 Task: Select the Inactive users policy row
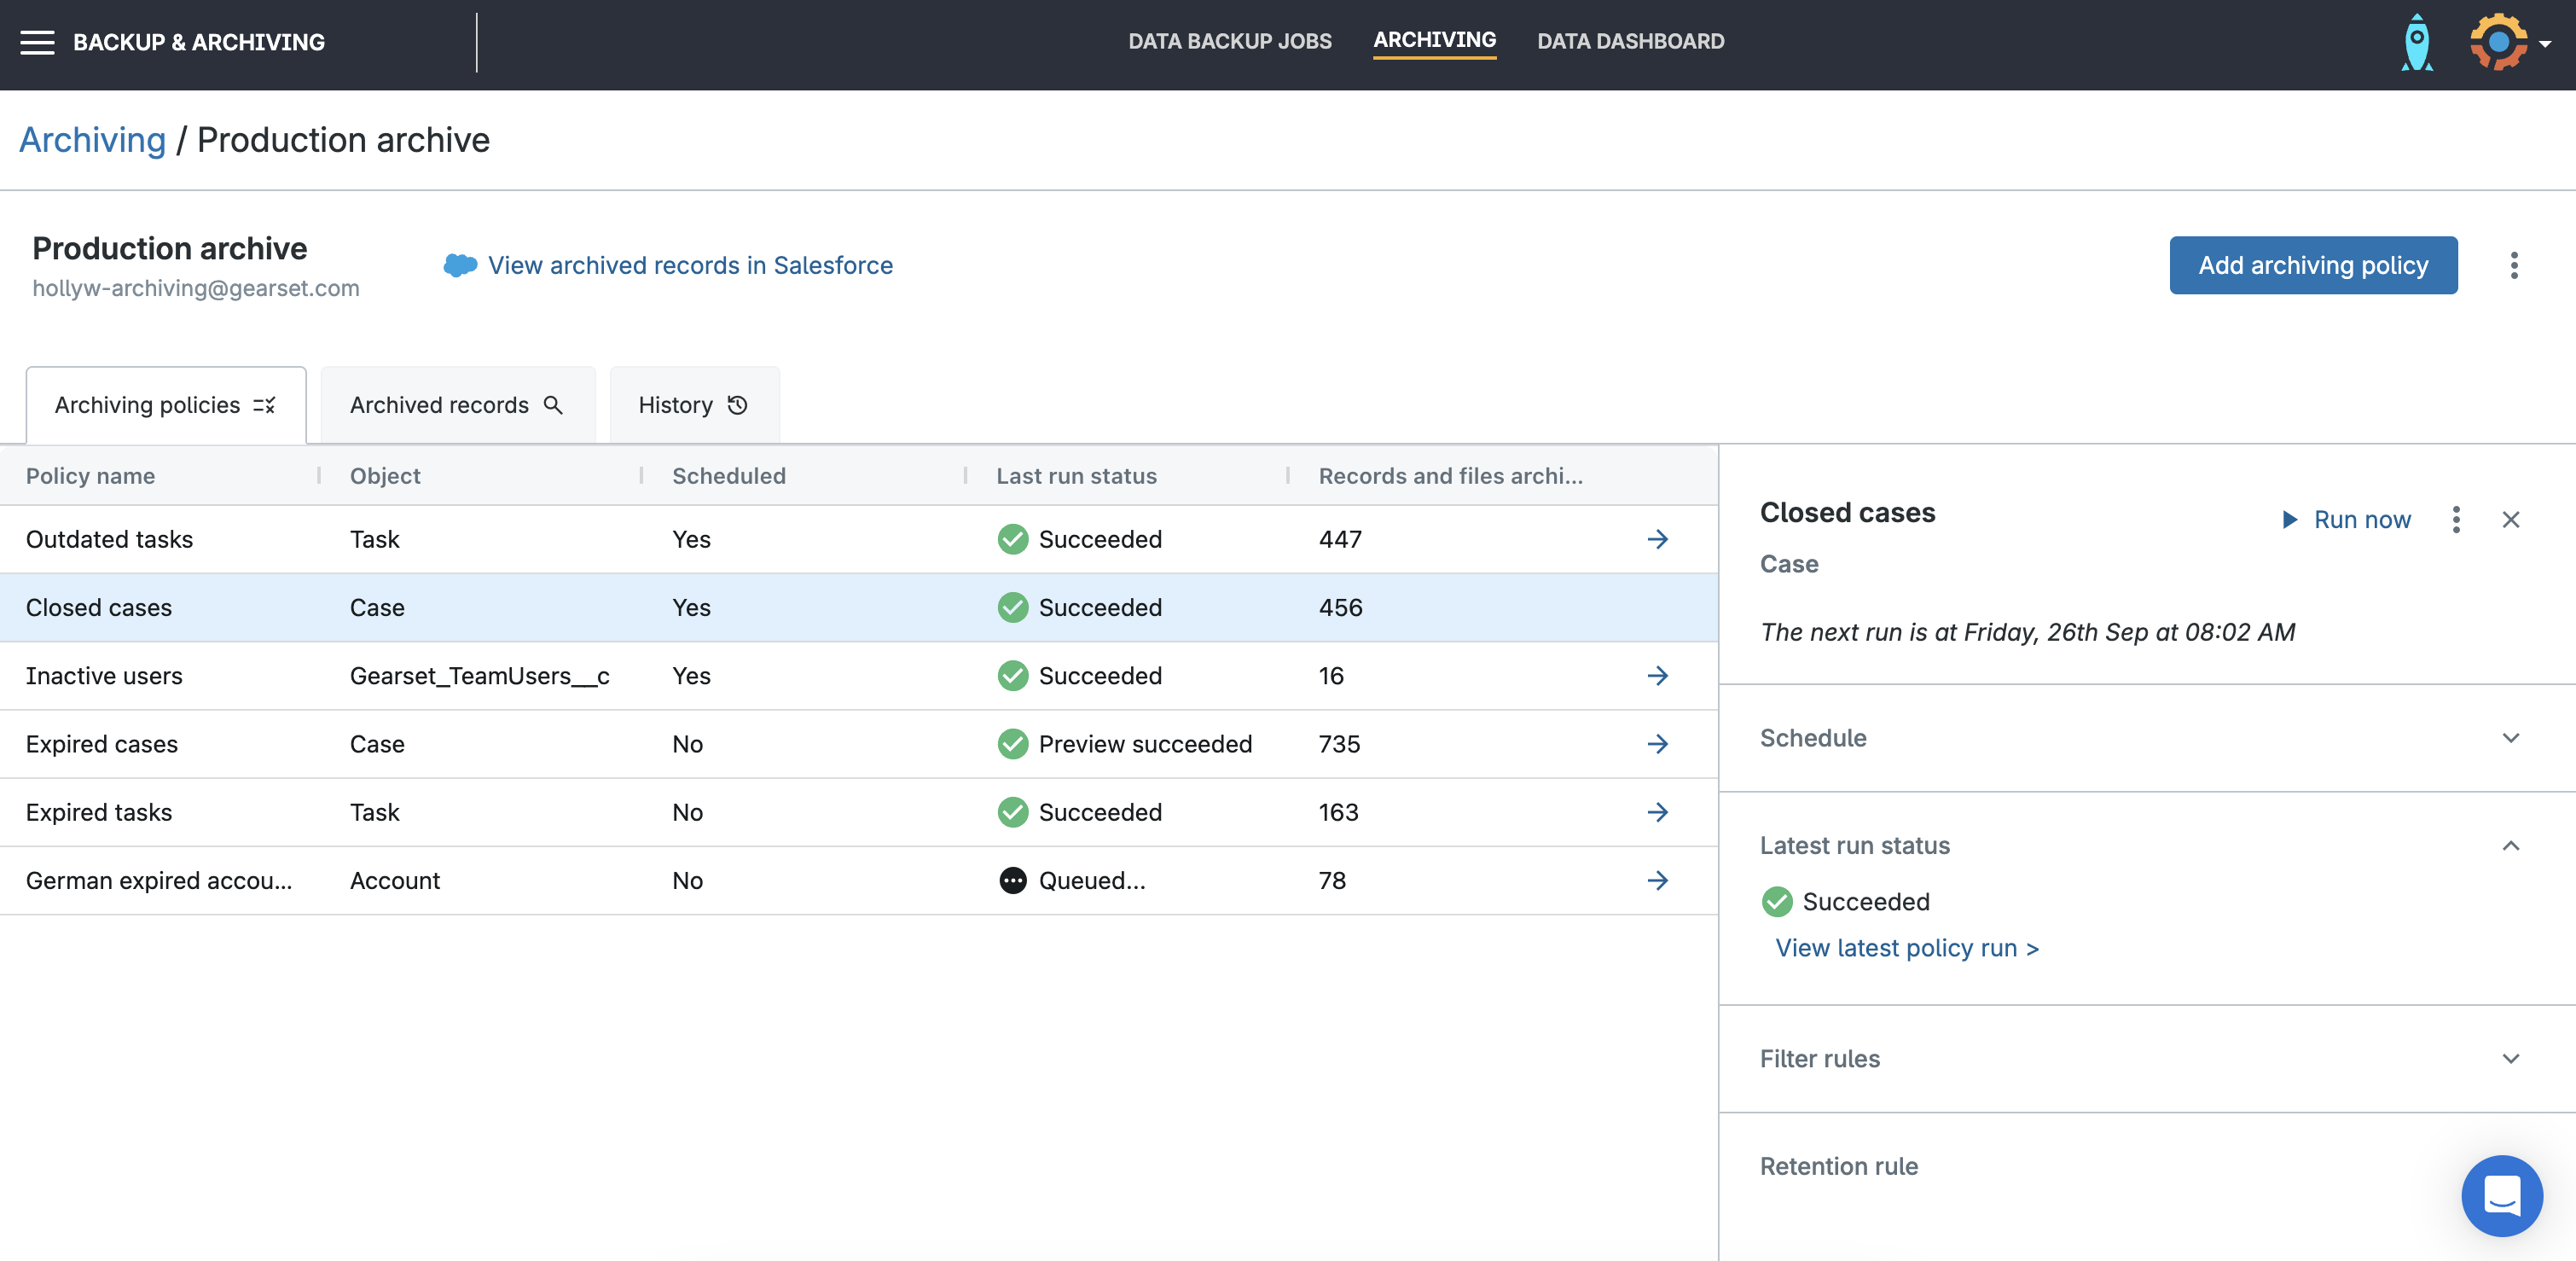point(104,676)
